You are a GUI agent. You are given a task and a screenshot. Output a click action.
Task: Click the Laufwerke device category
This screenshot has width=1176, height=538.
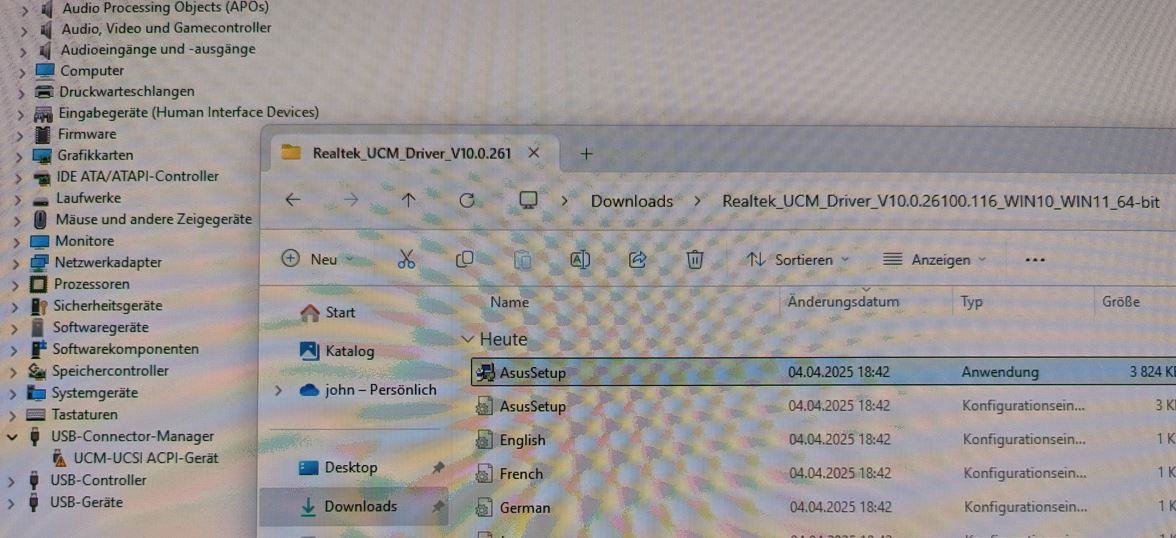tap(76, 198)
